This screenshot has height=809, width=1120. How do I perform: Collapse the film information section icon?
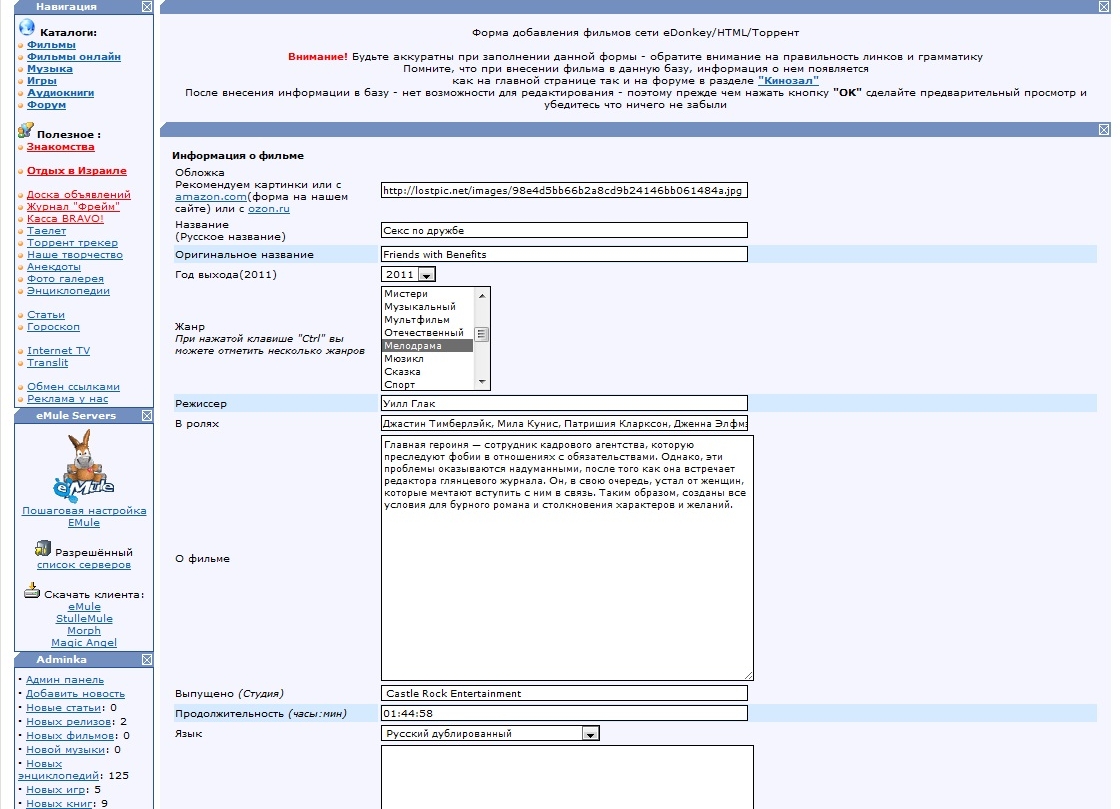1104,129
